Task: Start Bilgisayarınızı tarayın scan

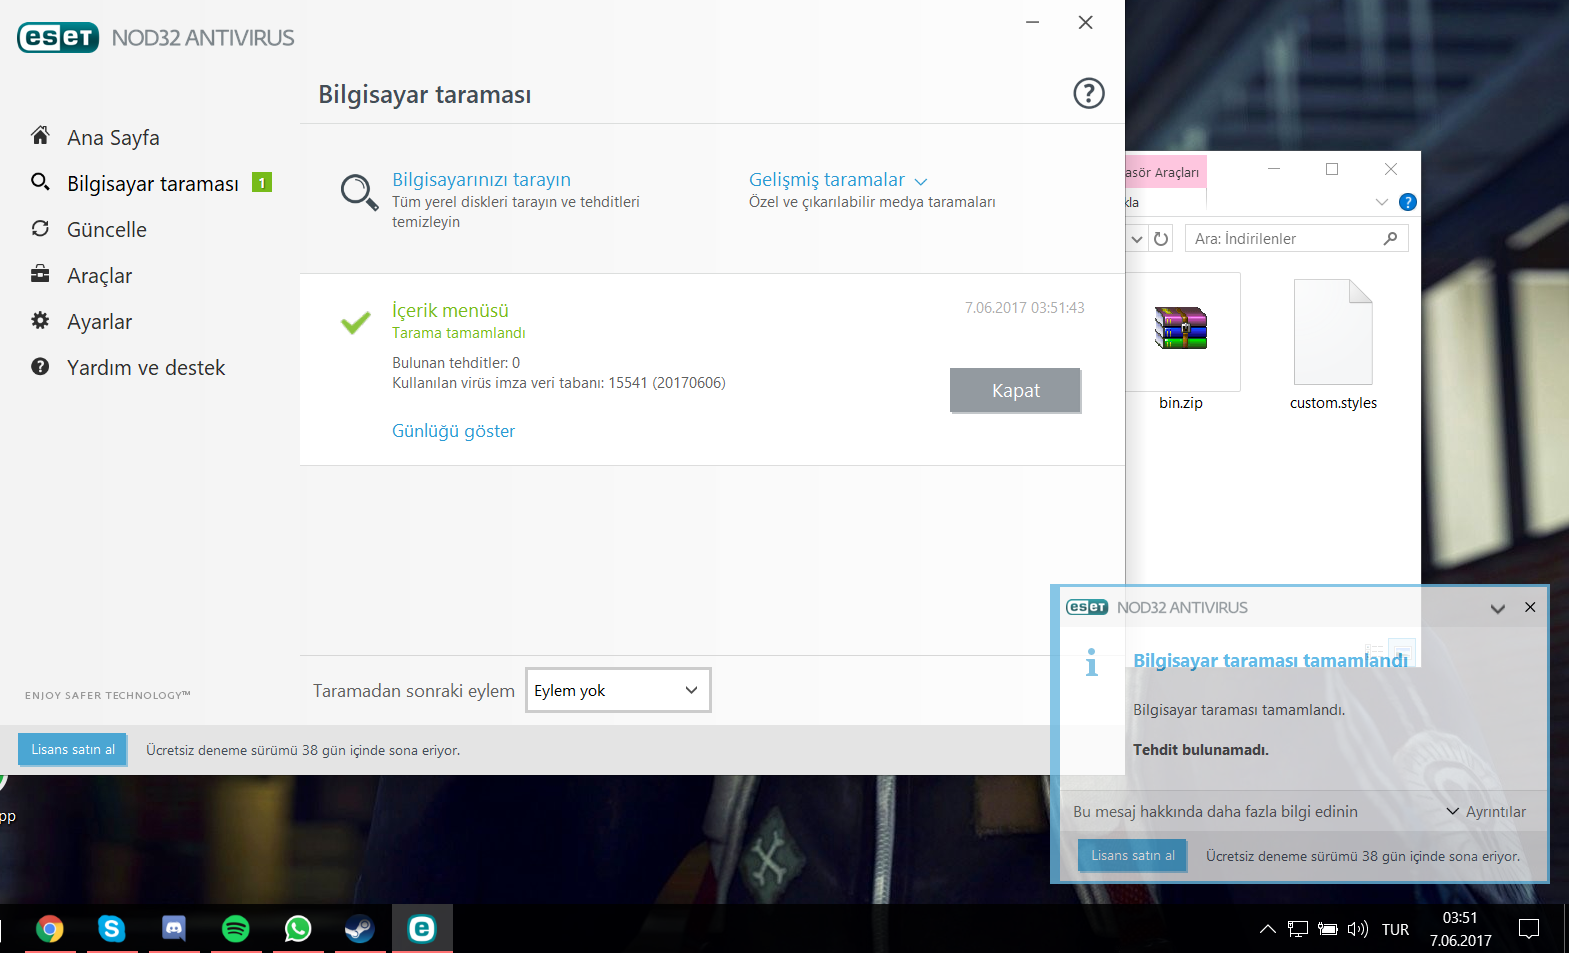Action: click(481, 180)
